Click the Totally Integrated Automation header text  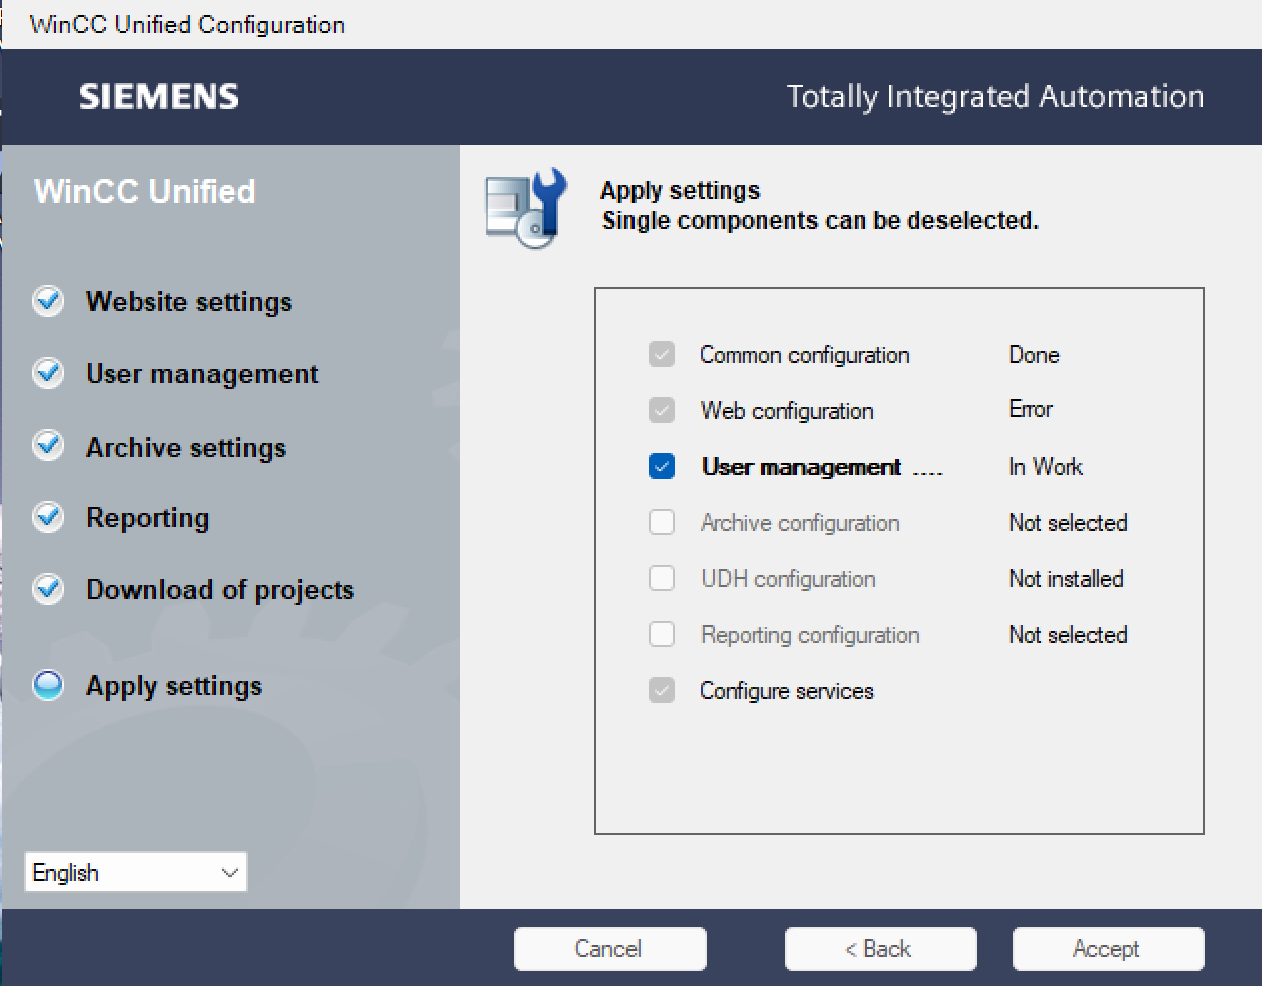[995, 97]
